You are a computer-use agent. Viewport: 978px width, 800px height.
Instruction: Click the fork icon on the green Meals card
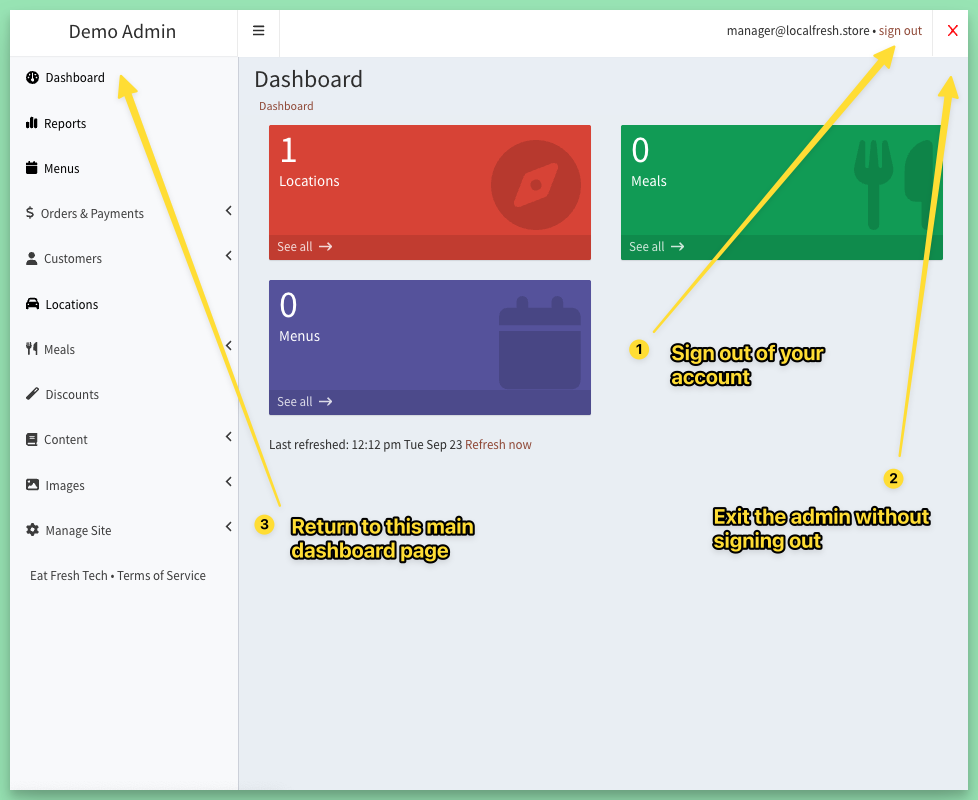[873, 185]
